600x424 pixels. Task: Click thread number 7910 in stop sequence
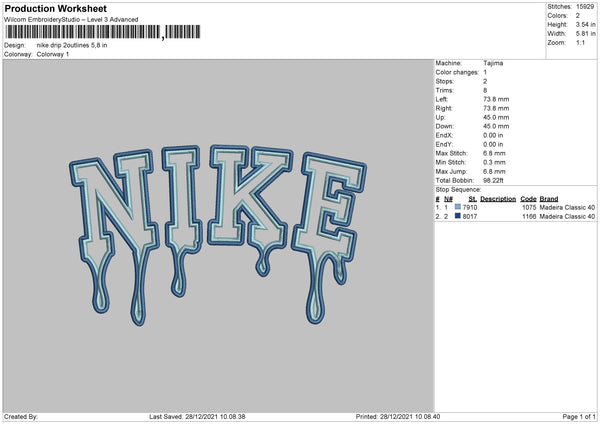[x=470, y=207]
